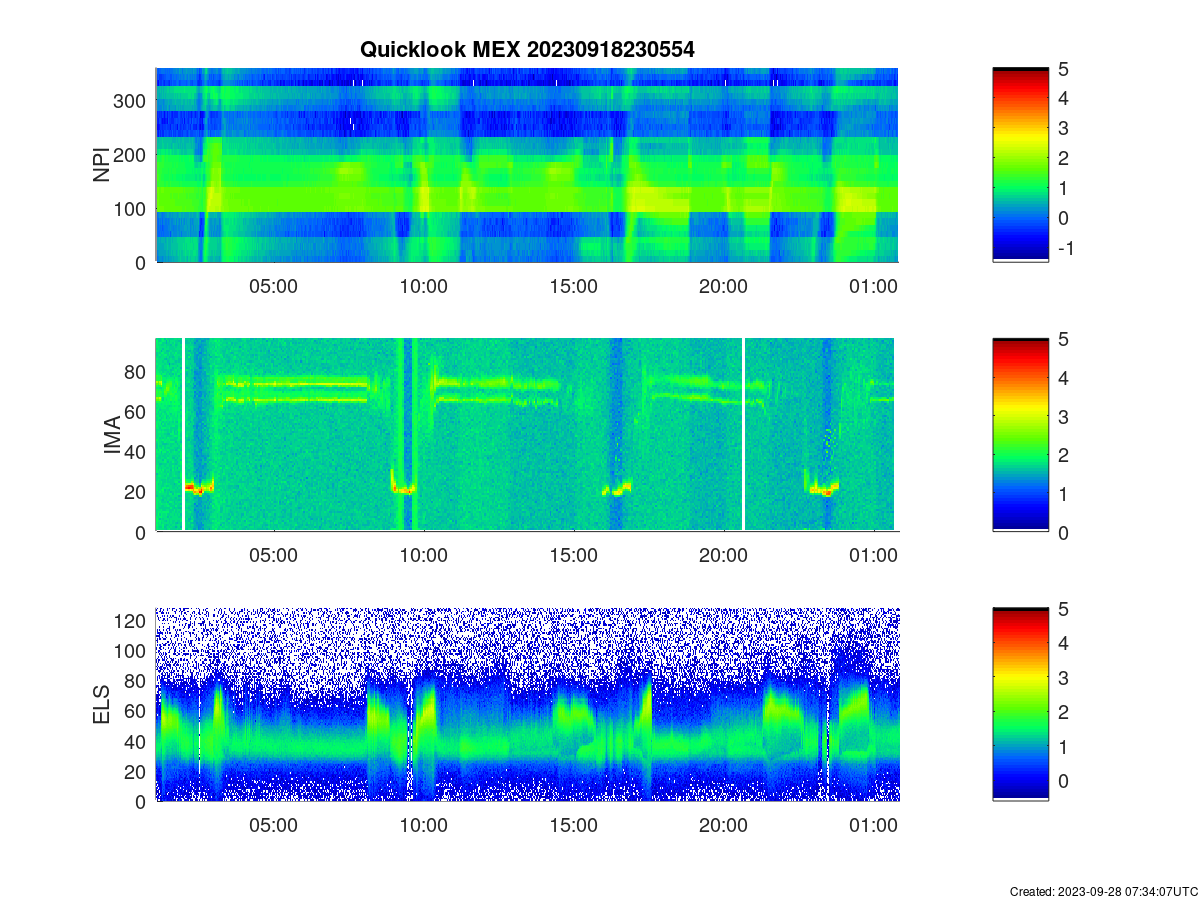Click the 120 tick on ELS y-axis
Viewport: 1200px width, 900px height.
point(131,621)
